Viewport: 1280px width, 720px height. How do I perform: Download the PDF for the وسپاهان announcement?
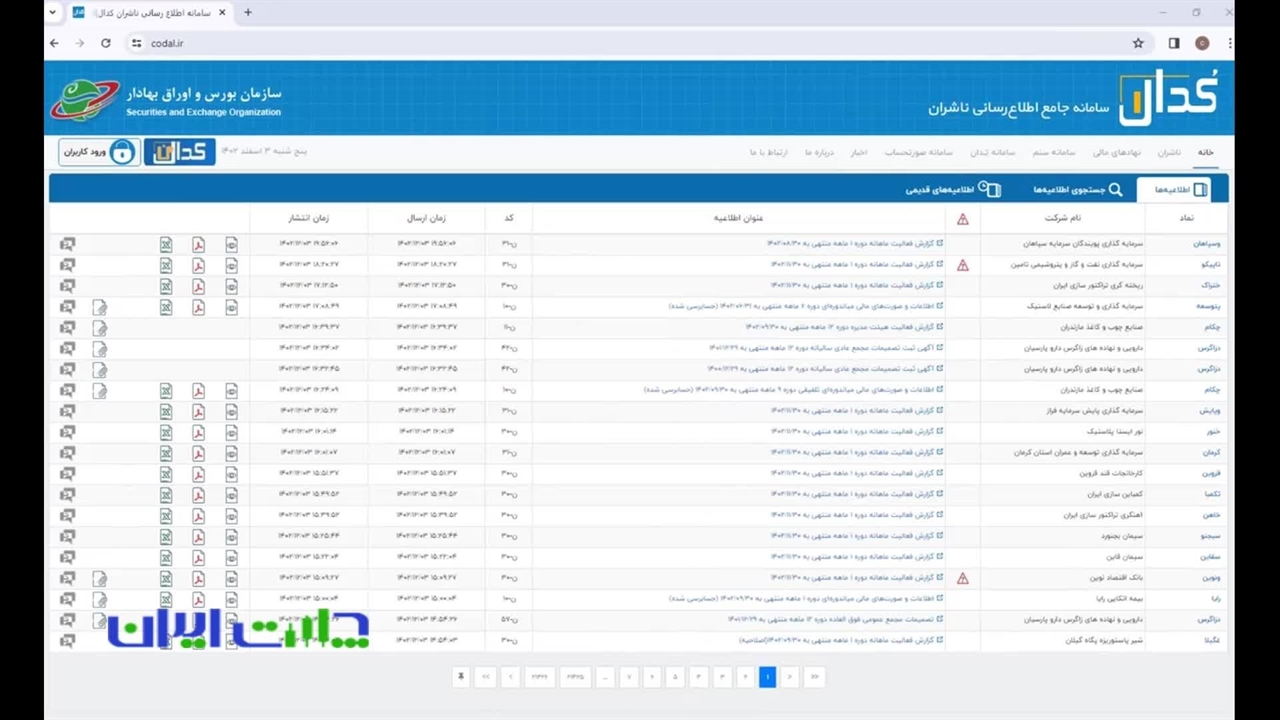[198, 244]
